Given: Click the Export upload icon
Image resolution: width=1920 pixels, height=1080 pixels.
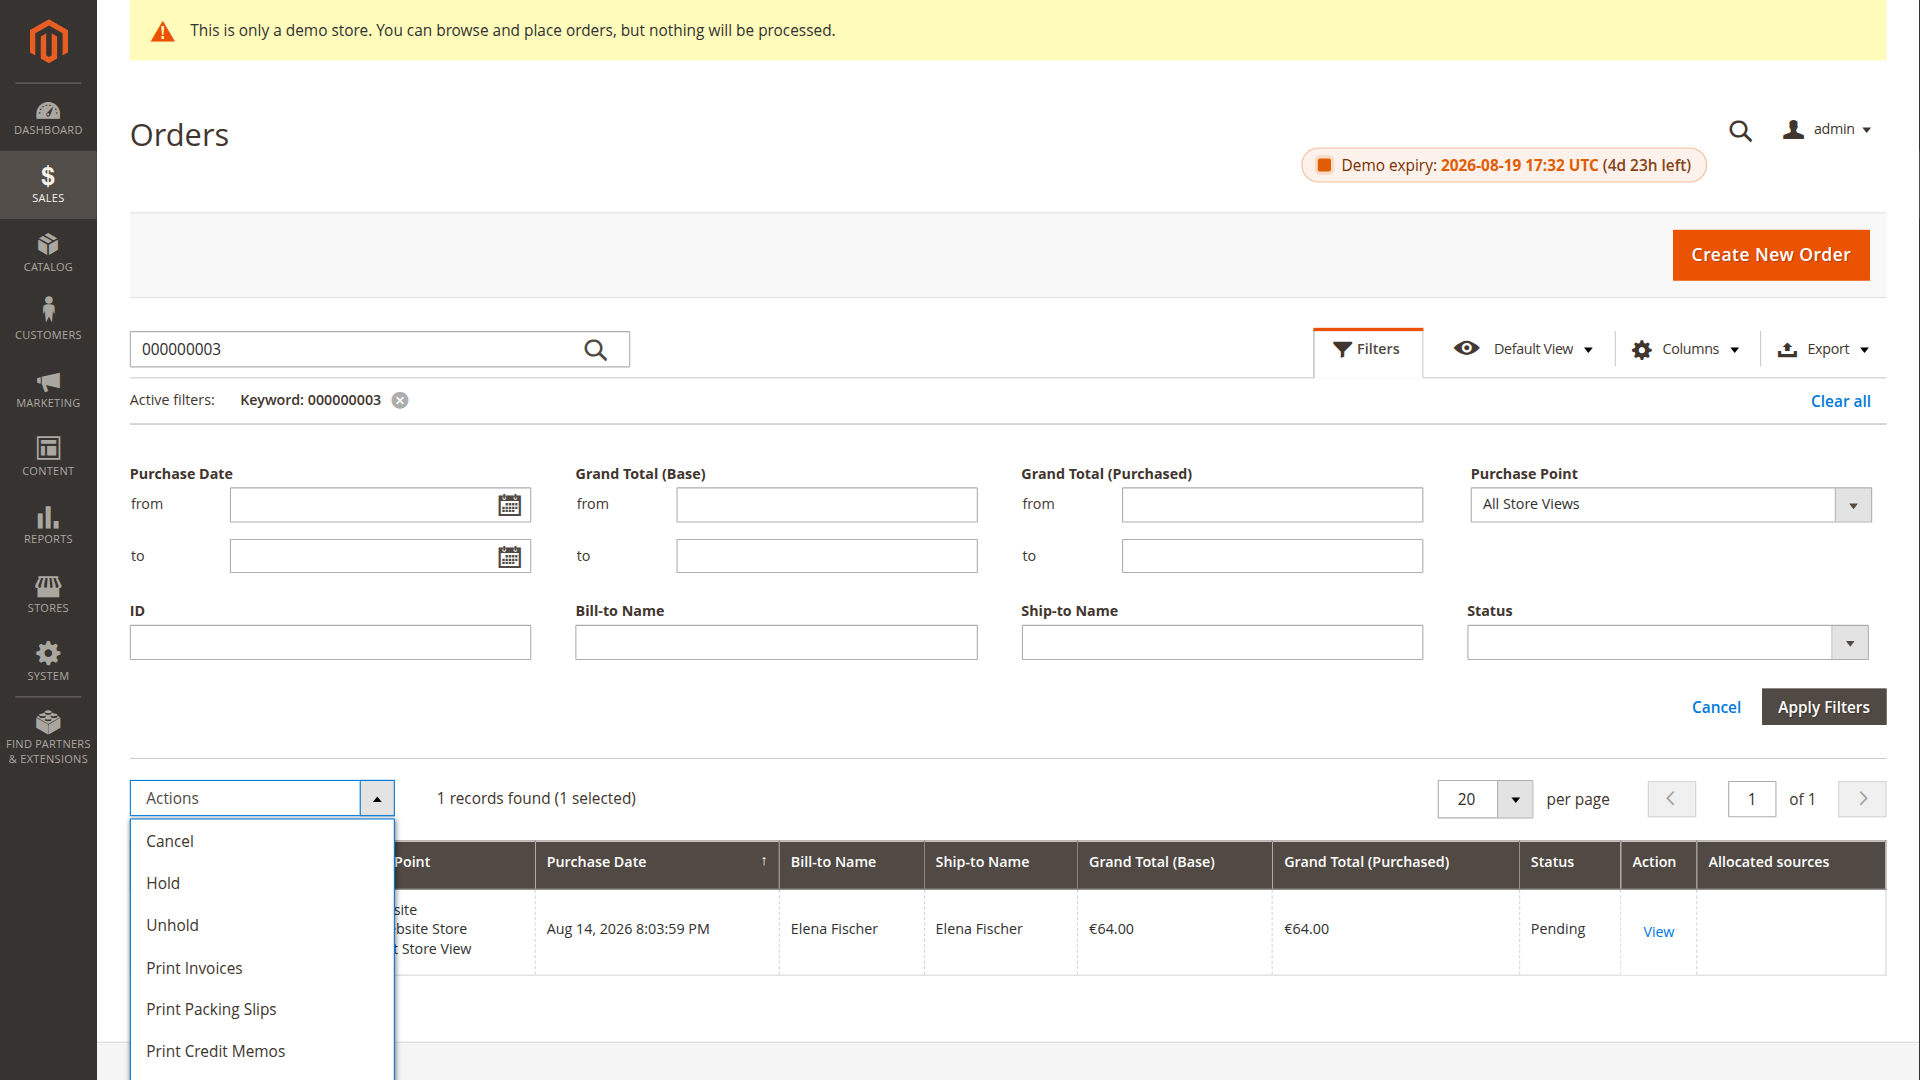Looking at the screenshot, I should click(1787, 350).
